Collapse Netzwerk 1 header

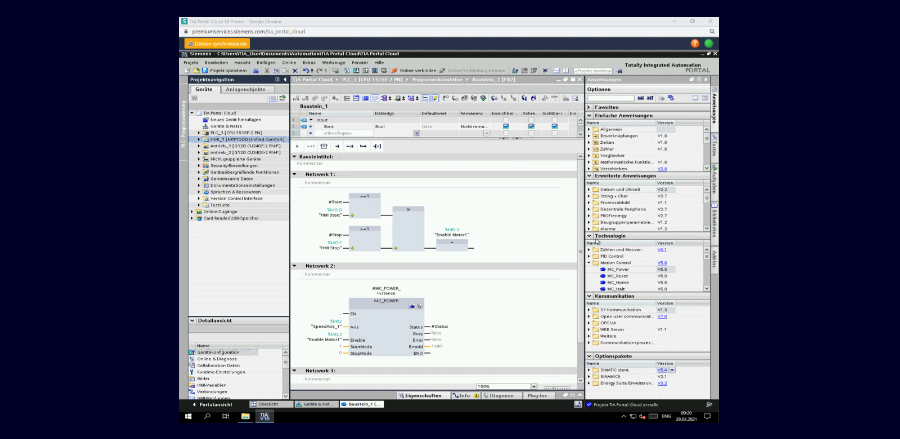tap(295, 174)
